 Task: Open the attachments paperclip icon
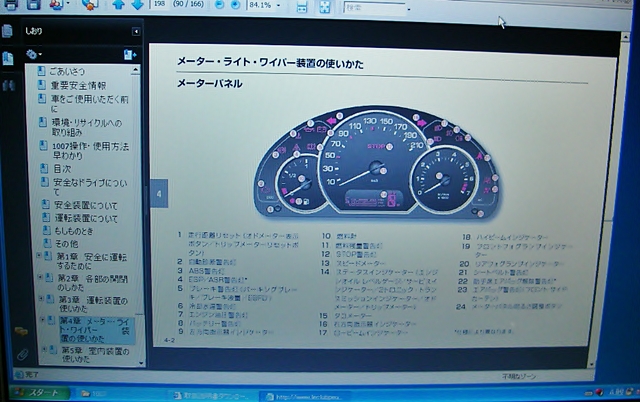(23, 355)
